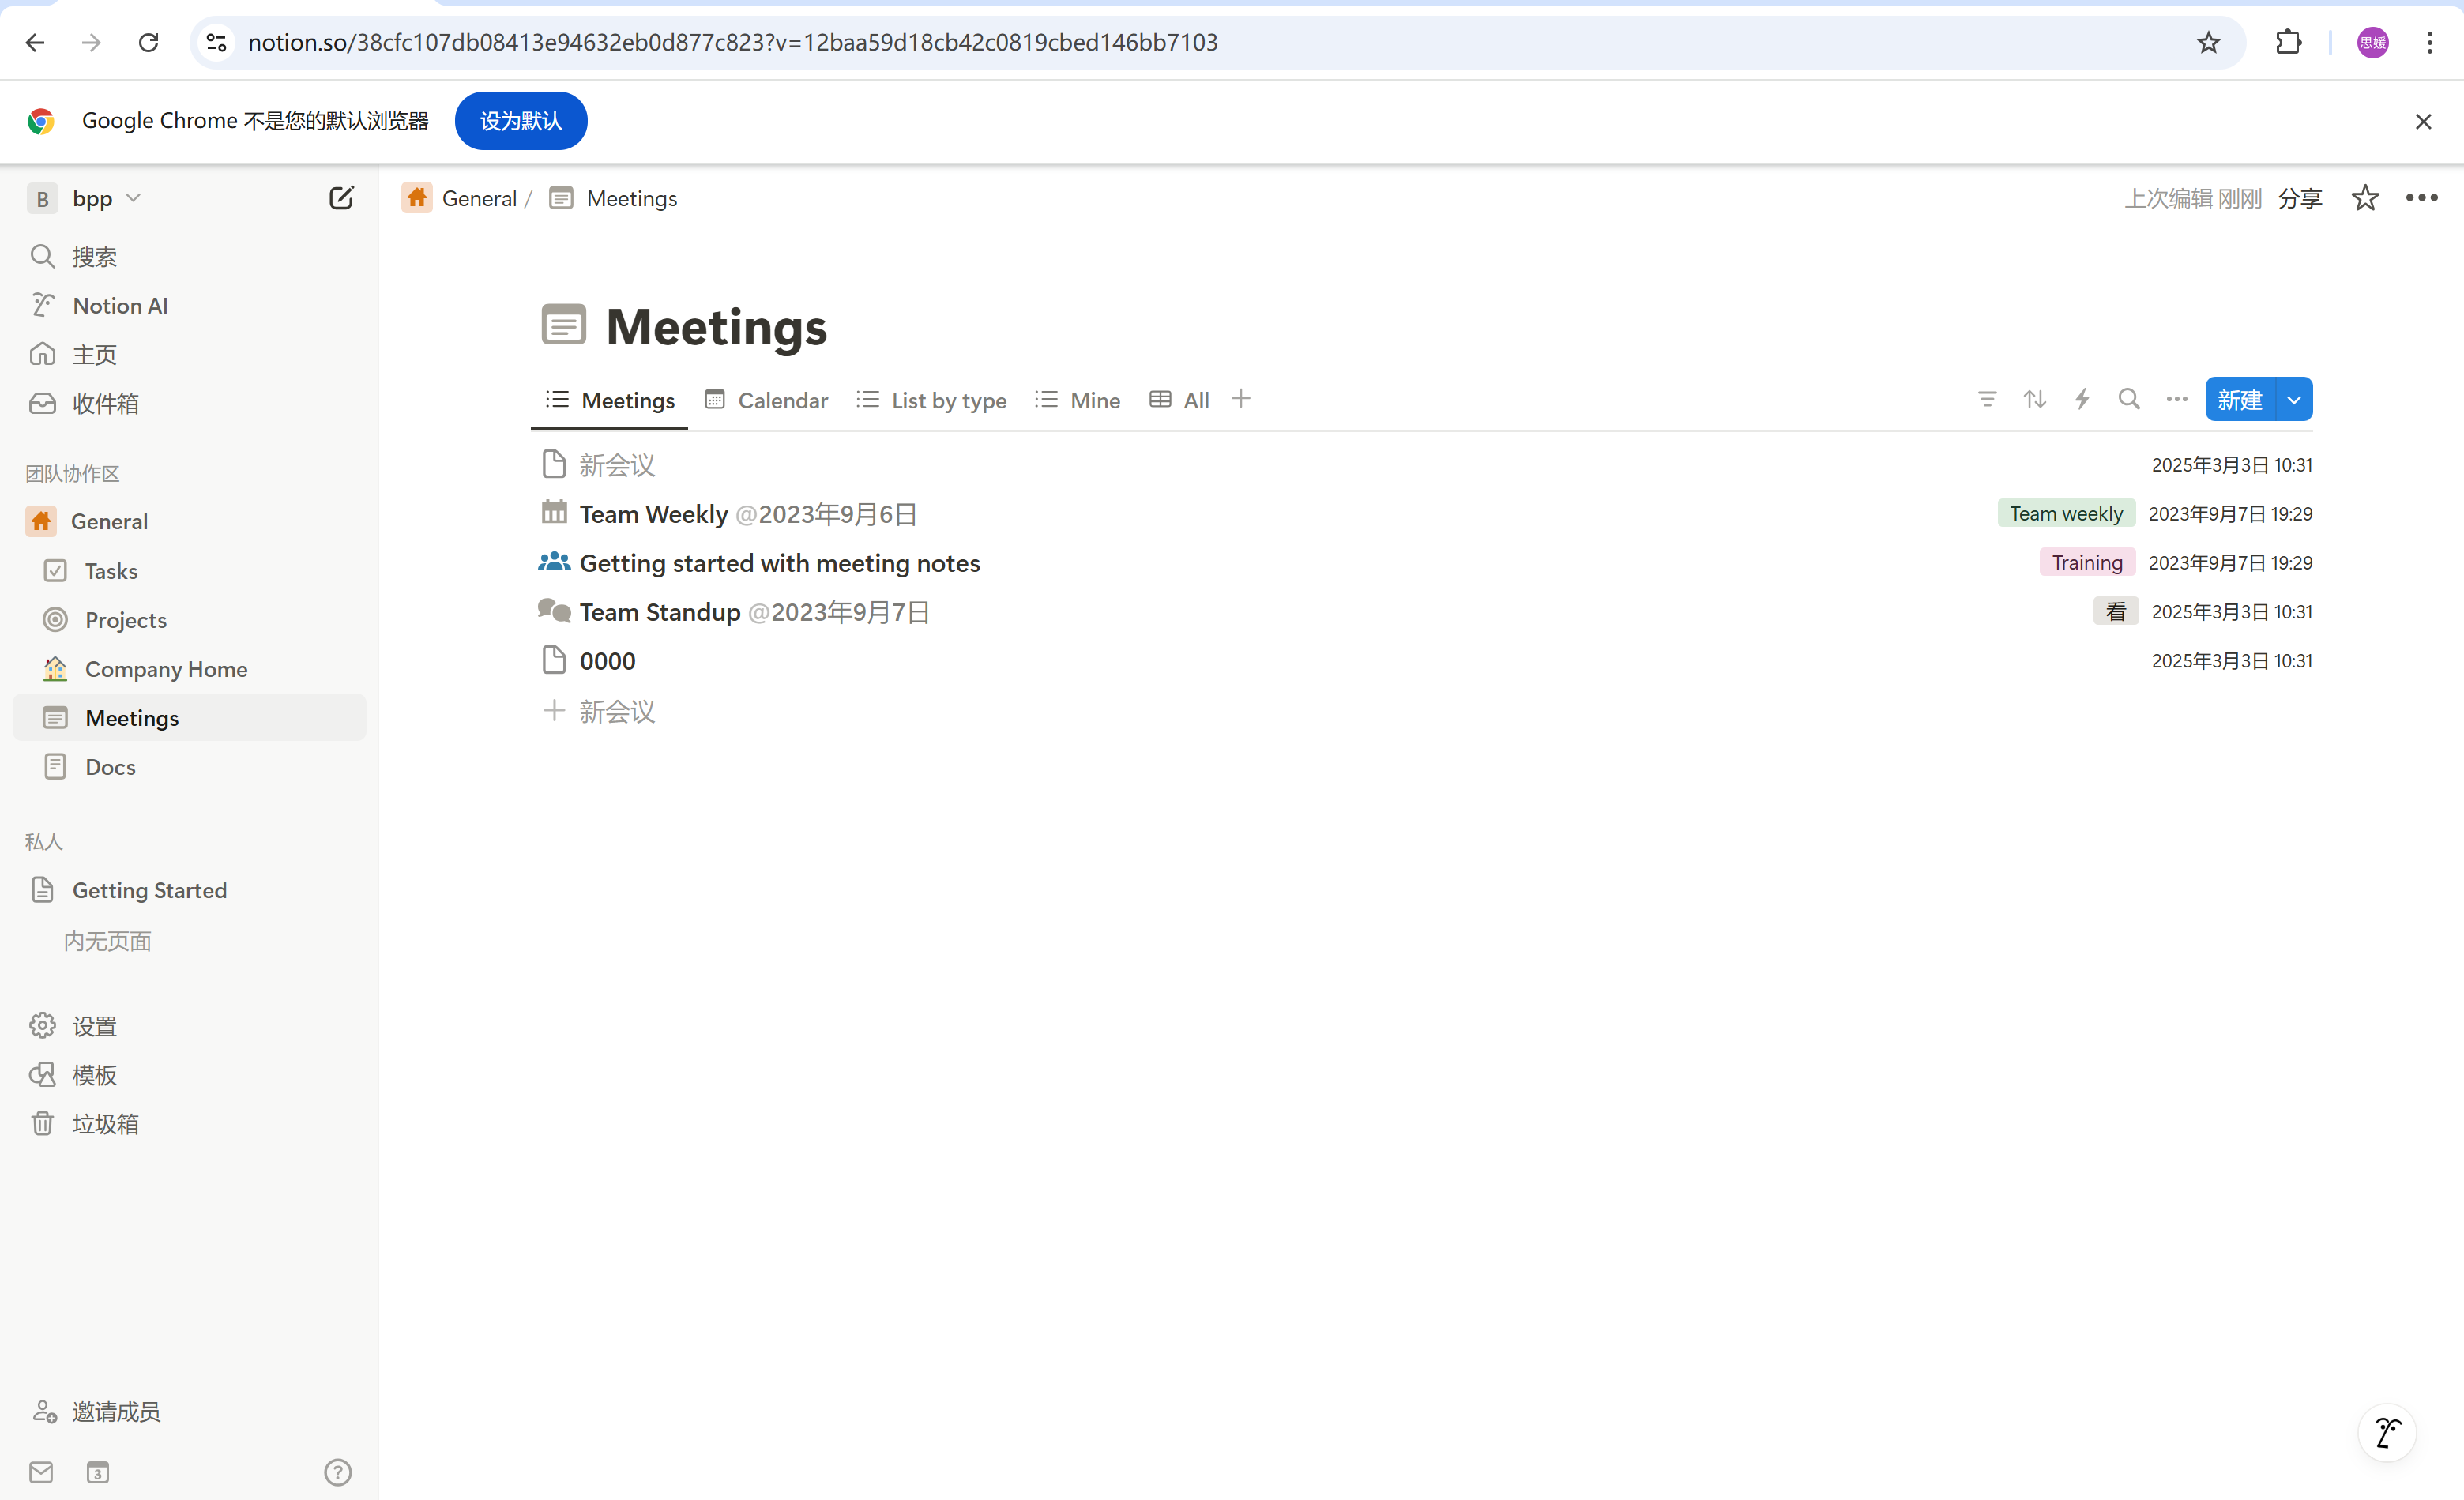Open the Team Weekly meeting entry
Image resolution: width=2464 pixels, height=1500 pixels.
tap(653, 514)
